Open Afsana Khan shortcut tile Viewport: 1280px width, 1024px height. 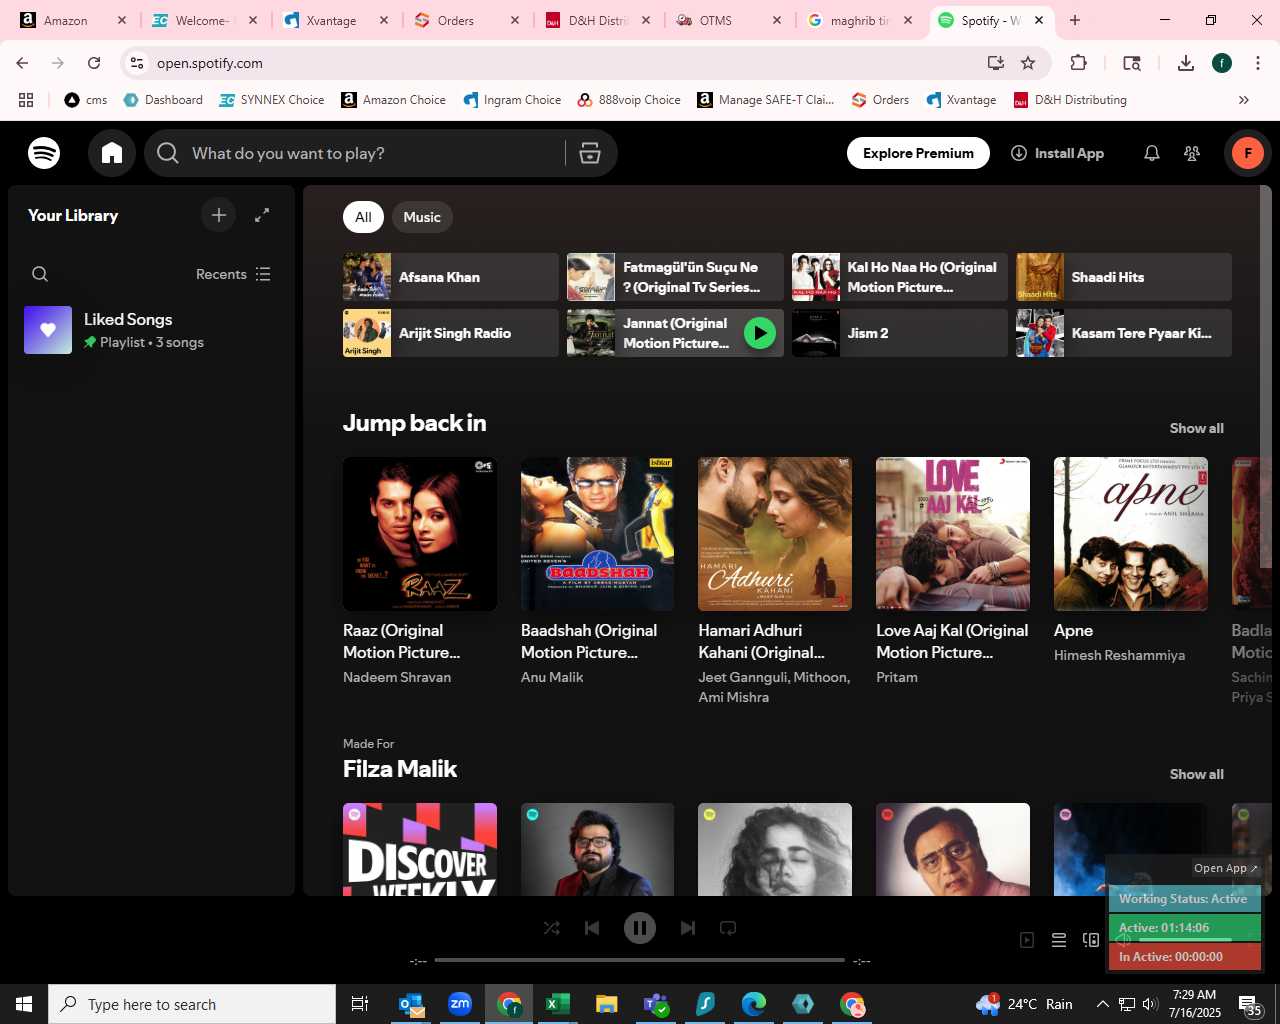click(450, 277)
